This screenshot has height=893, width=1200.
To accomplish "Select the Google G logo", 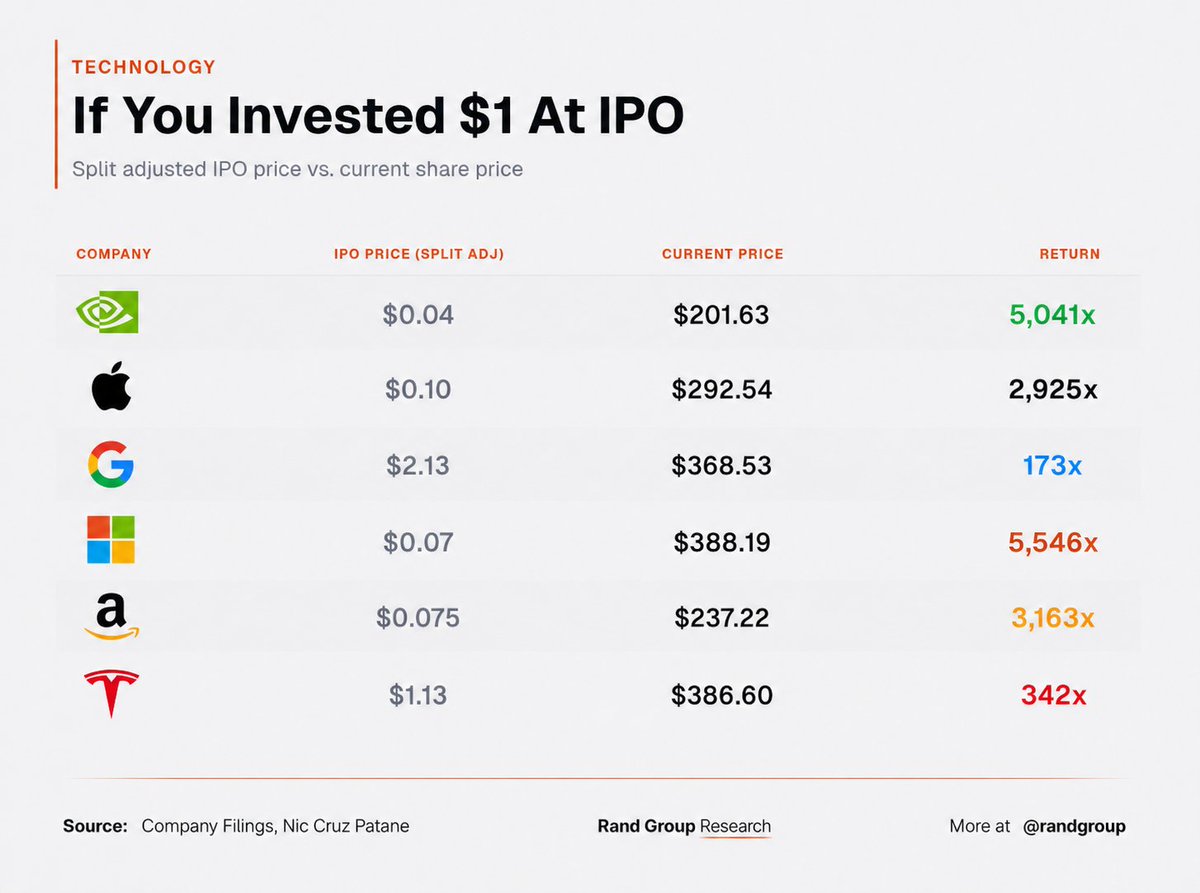I will tap(110, 466).
